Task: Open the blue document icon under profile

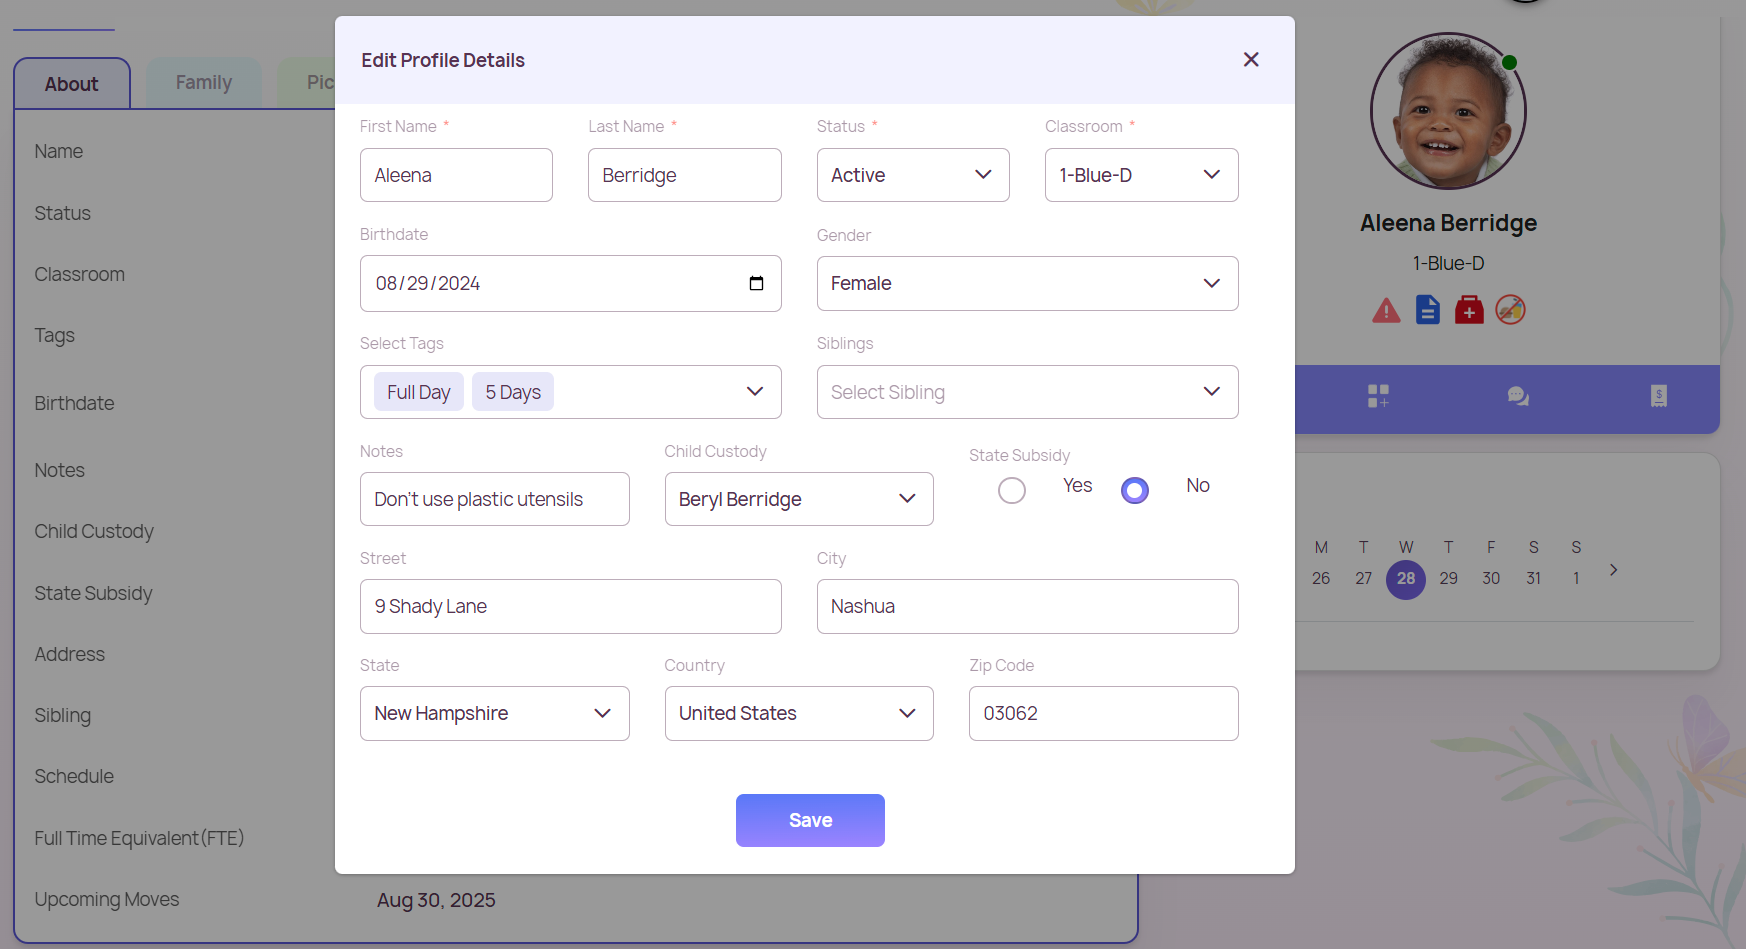Action: [x=1428, y=310]
